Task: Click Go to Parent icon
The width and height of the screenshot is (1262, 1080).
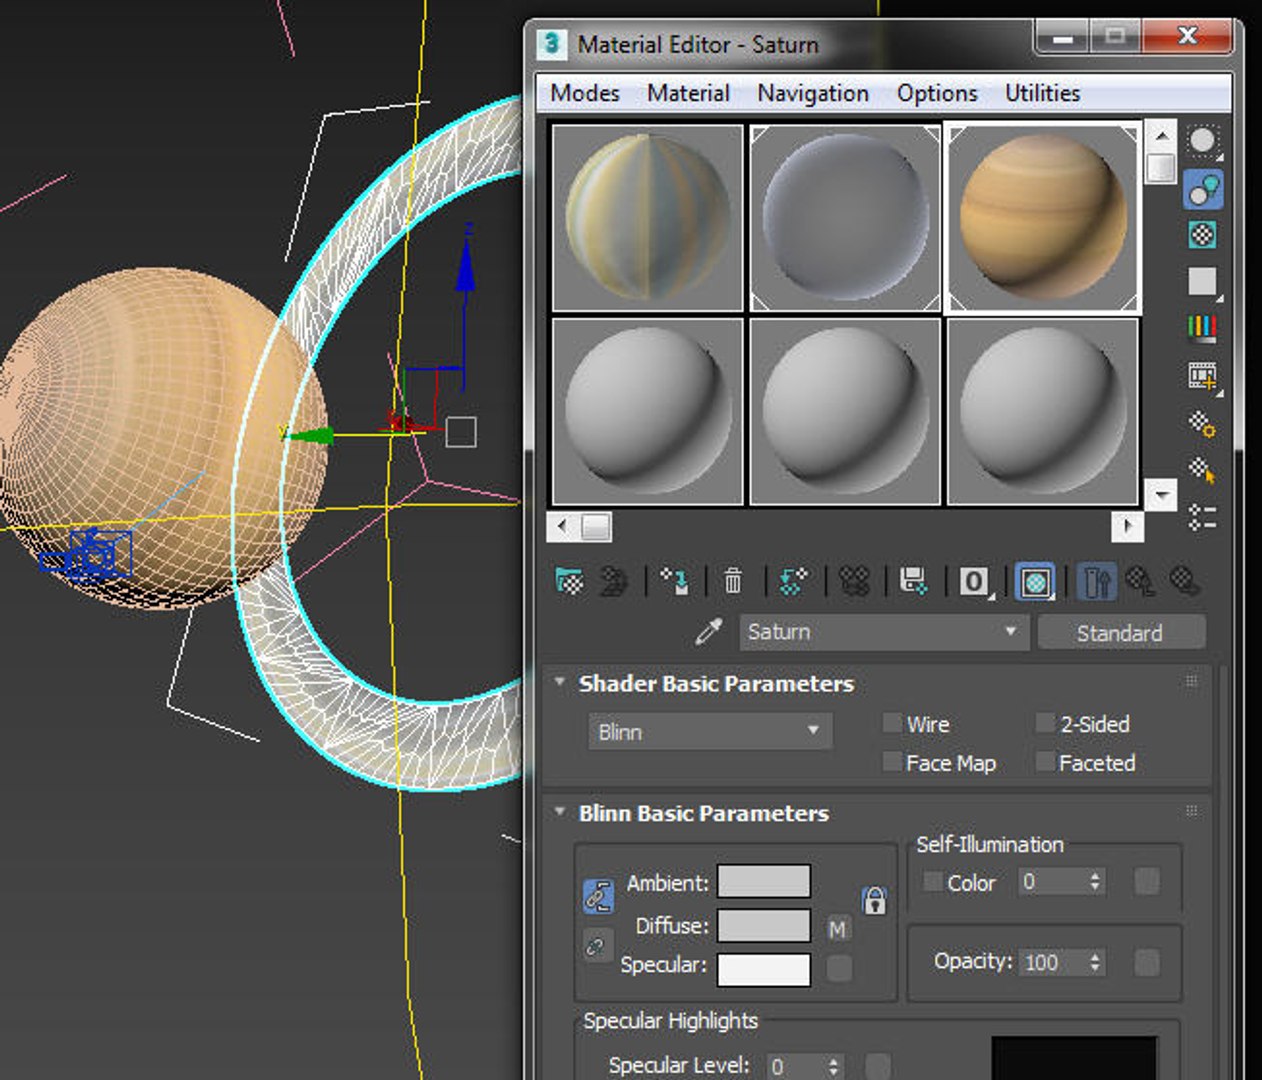Action: (1141, 581)
